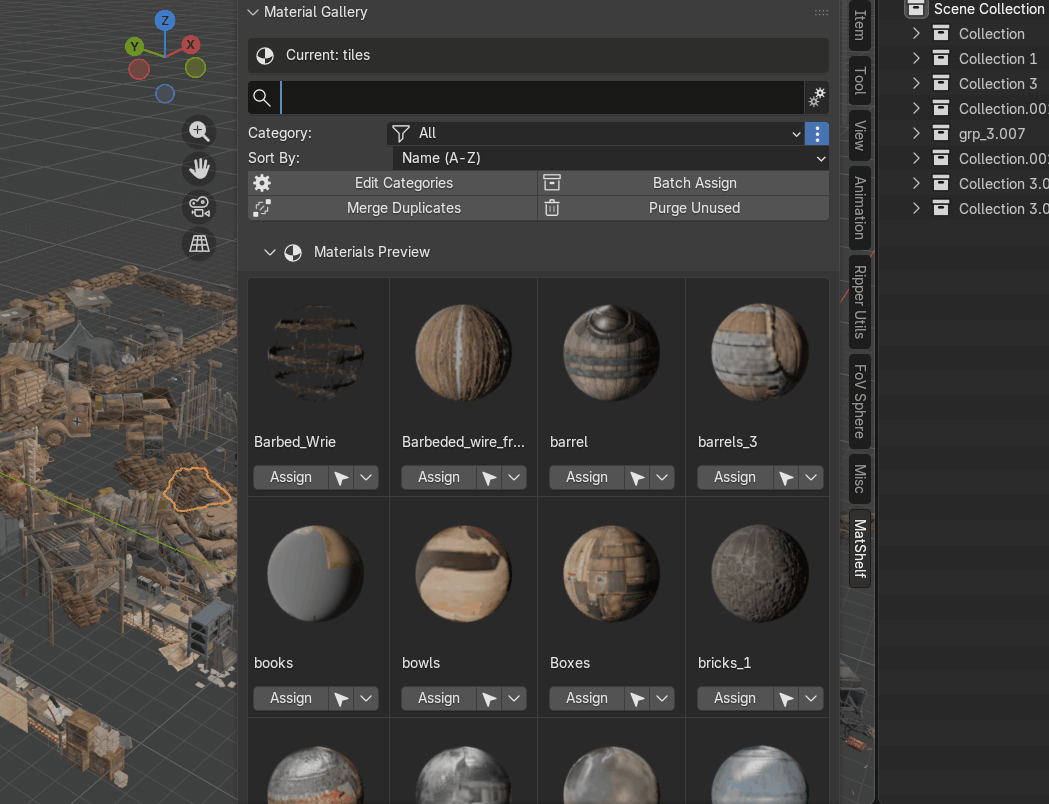Open dropdown arrow for bowls material
The image size is (1049, 804).
[514, 698]
